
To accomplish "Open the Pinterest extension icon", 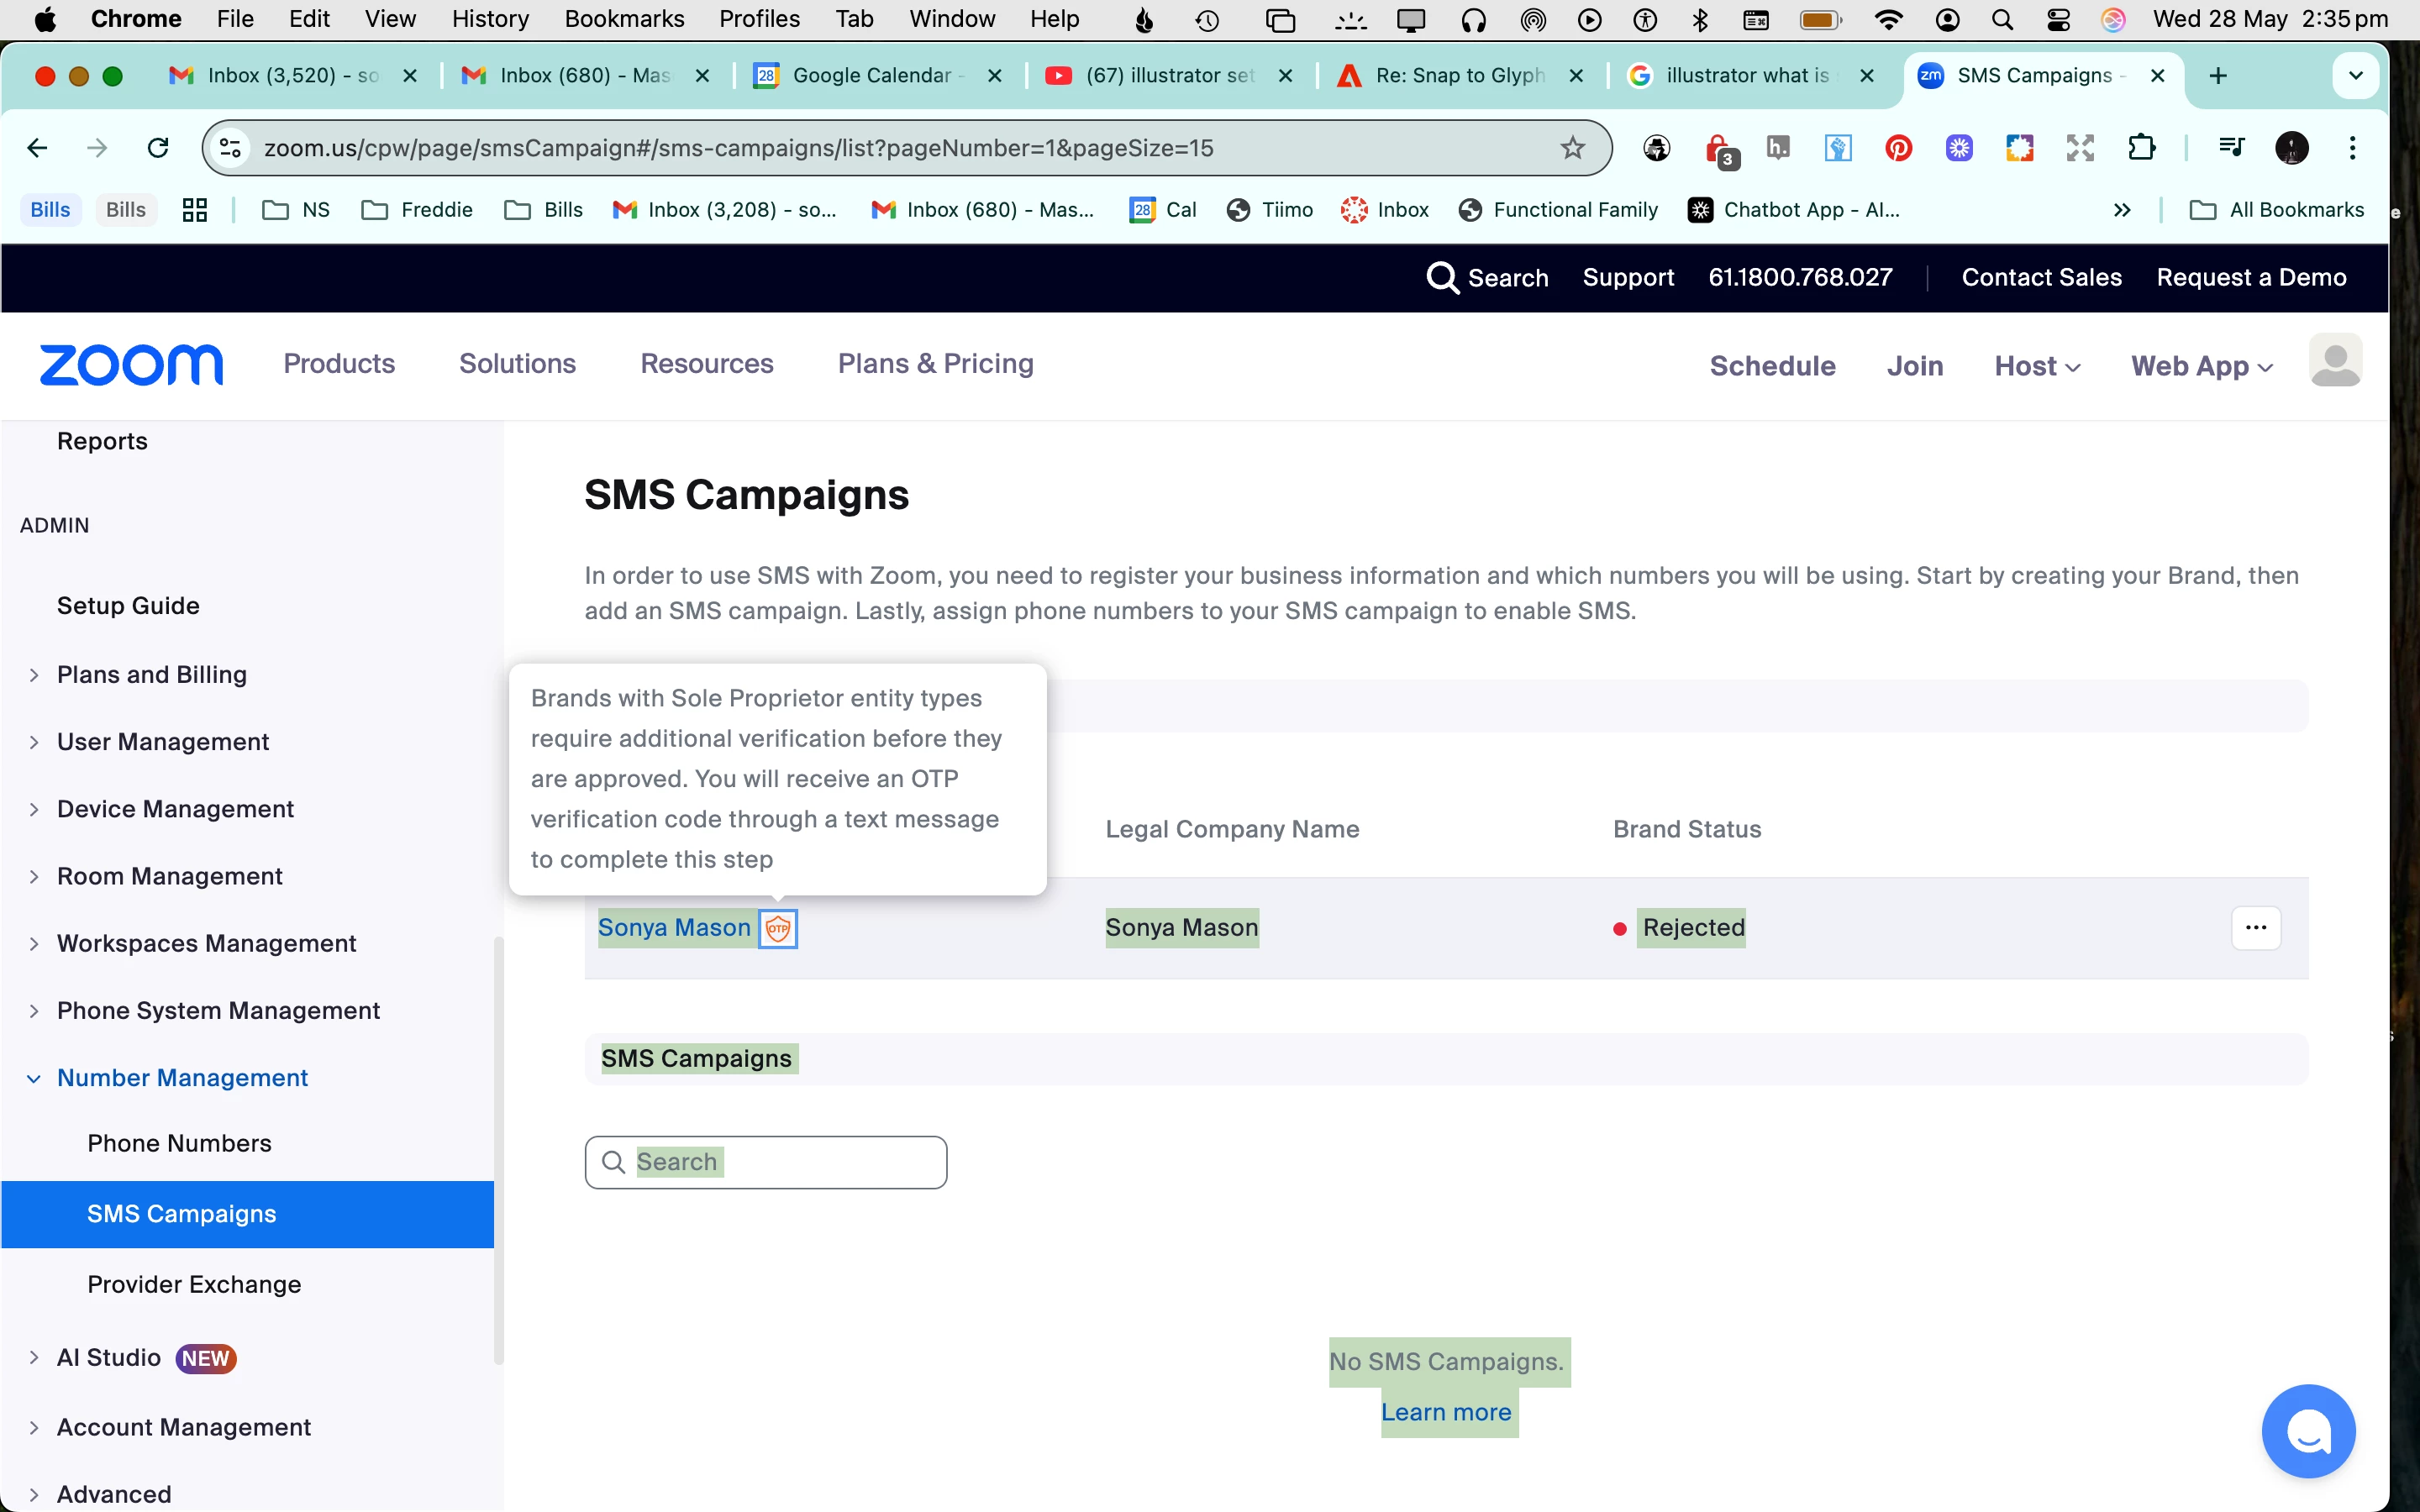I will (1898, 148).
